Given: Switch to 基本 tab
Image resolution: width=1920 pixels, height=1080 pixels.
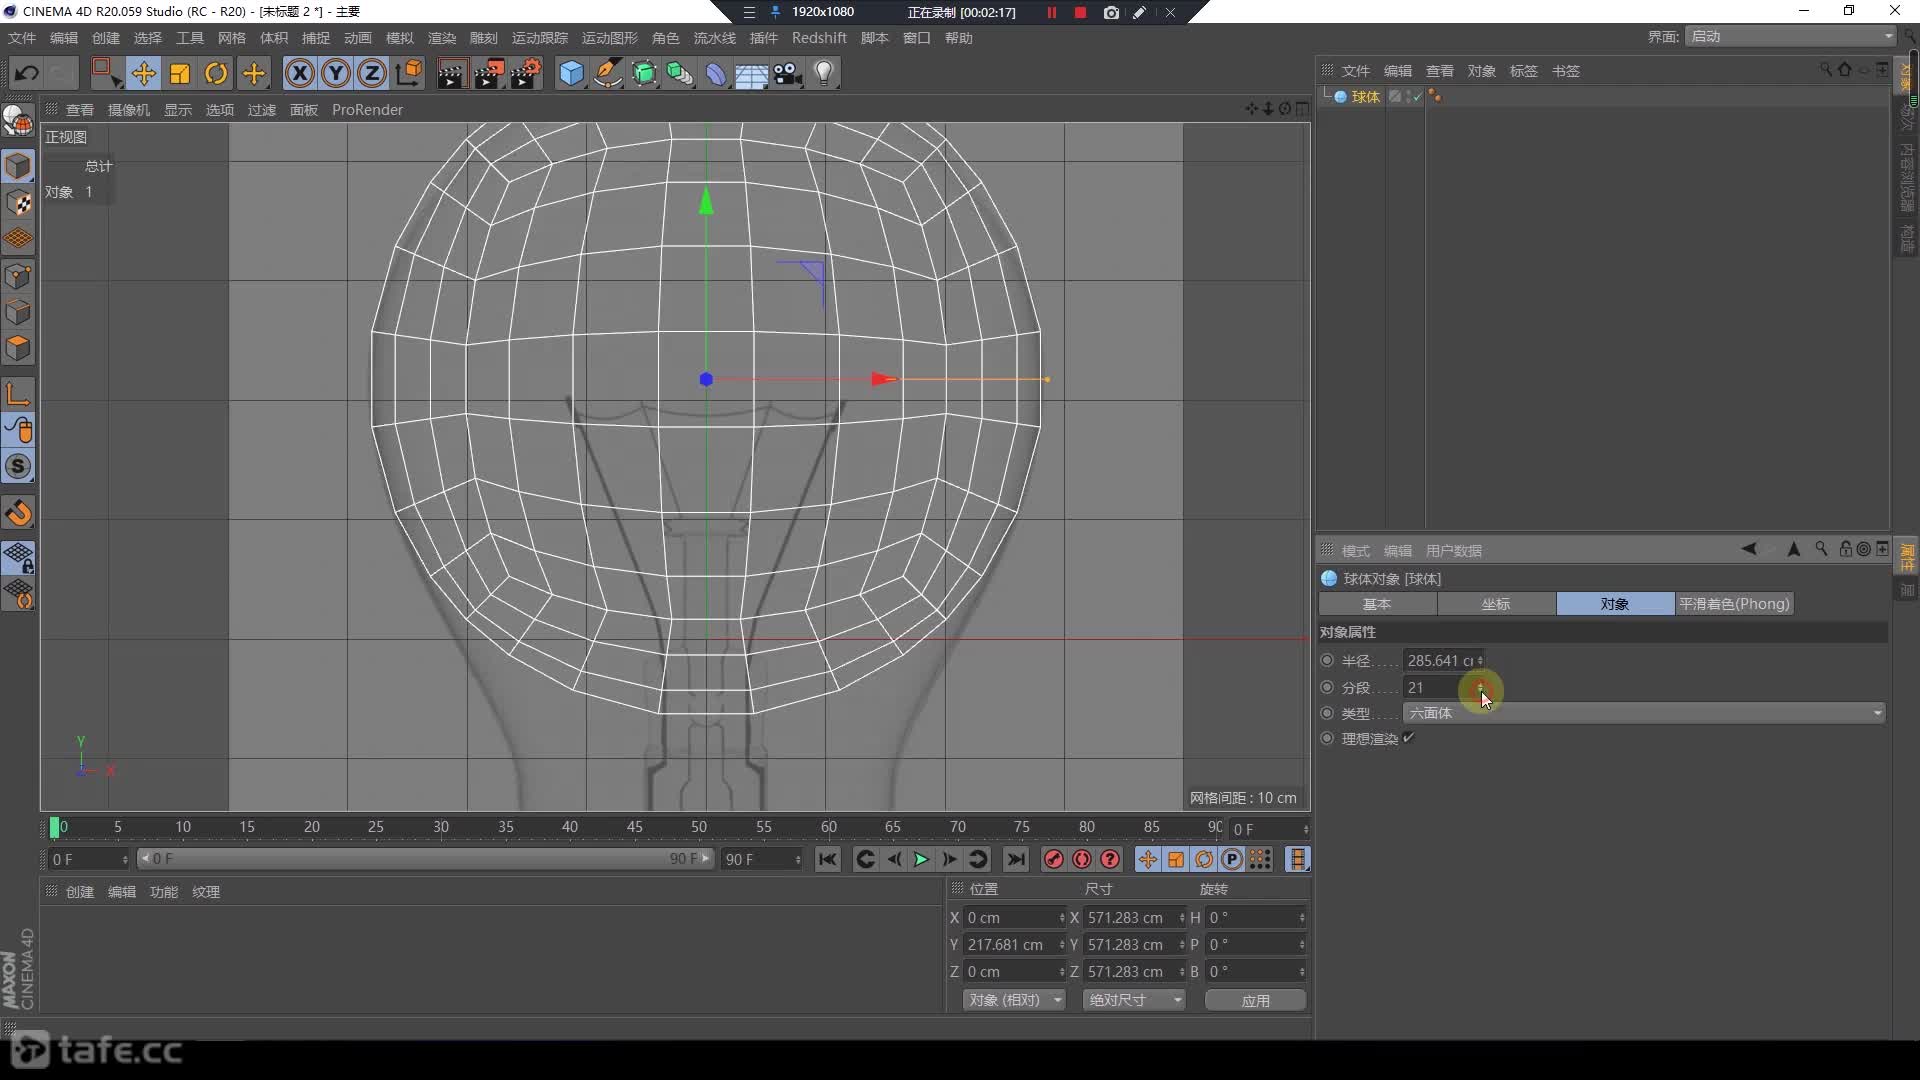Looking at the screenshot, I should coord(1377,604).
